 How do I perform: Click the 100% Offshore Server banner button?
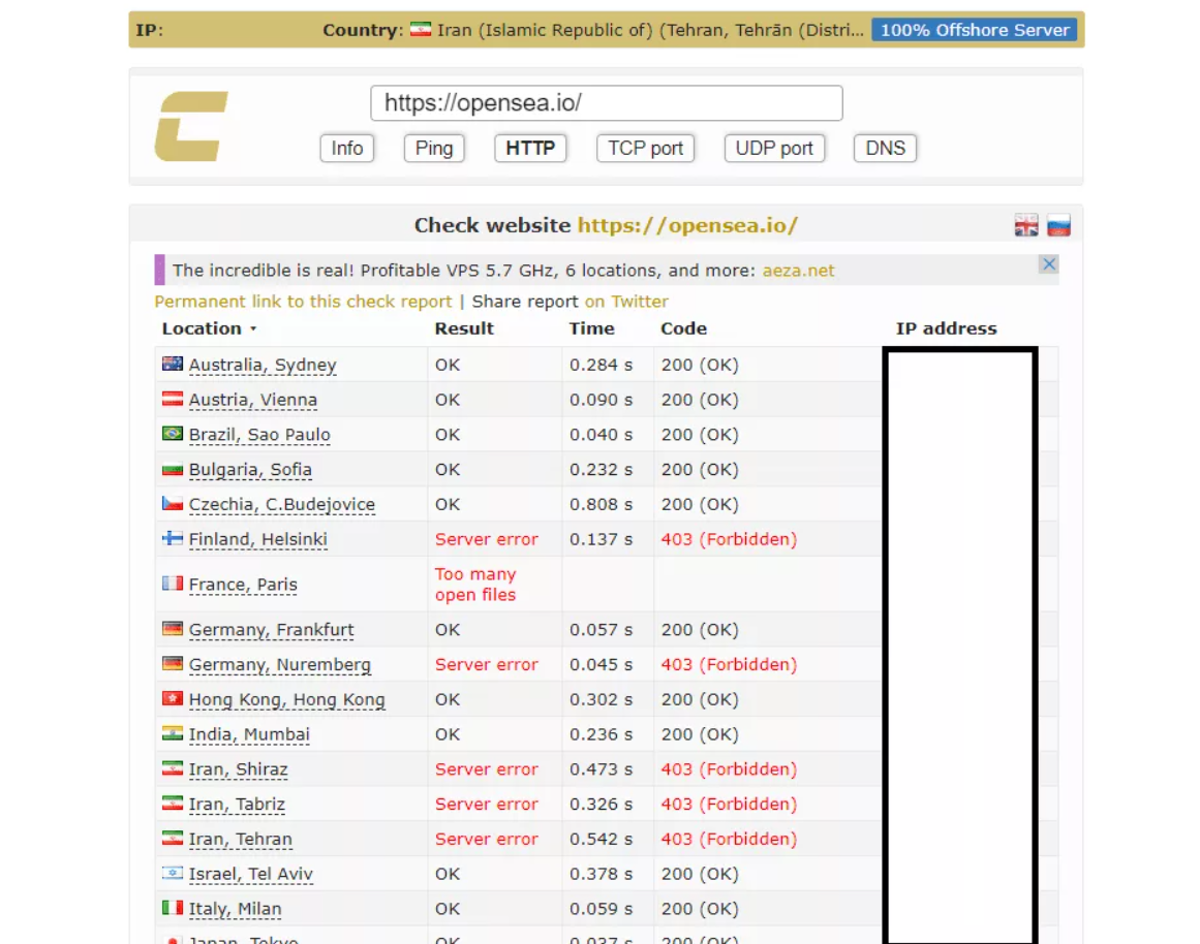coord(974,30)
